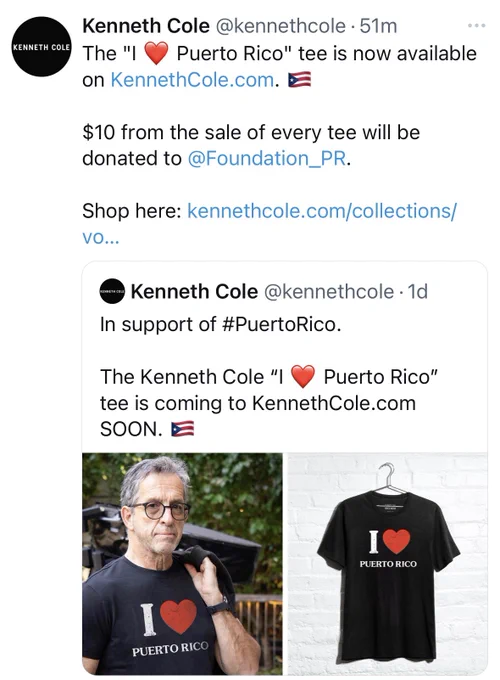
Task: Open the @kennethcole handle in main tweet
Action: pos(281,26)
